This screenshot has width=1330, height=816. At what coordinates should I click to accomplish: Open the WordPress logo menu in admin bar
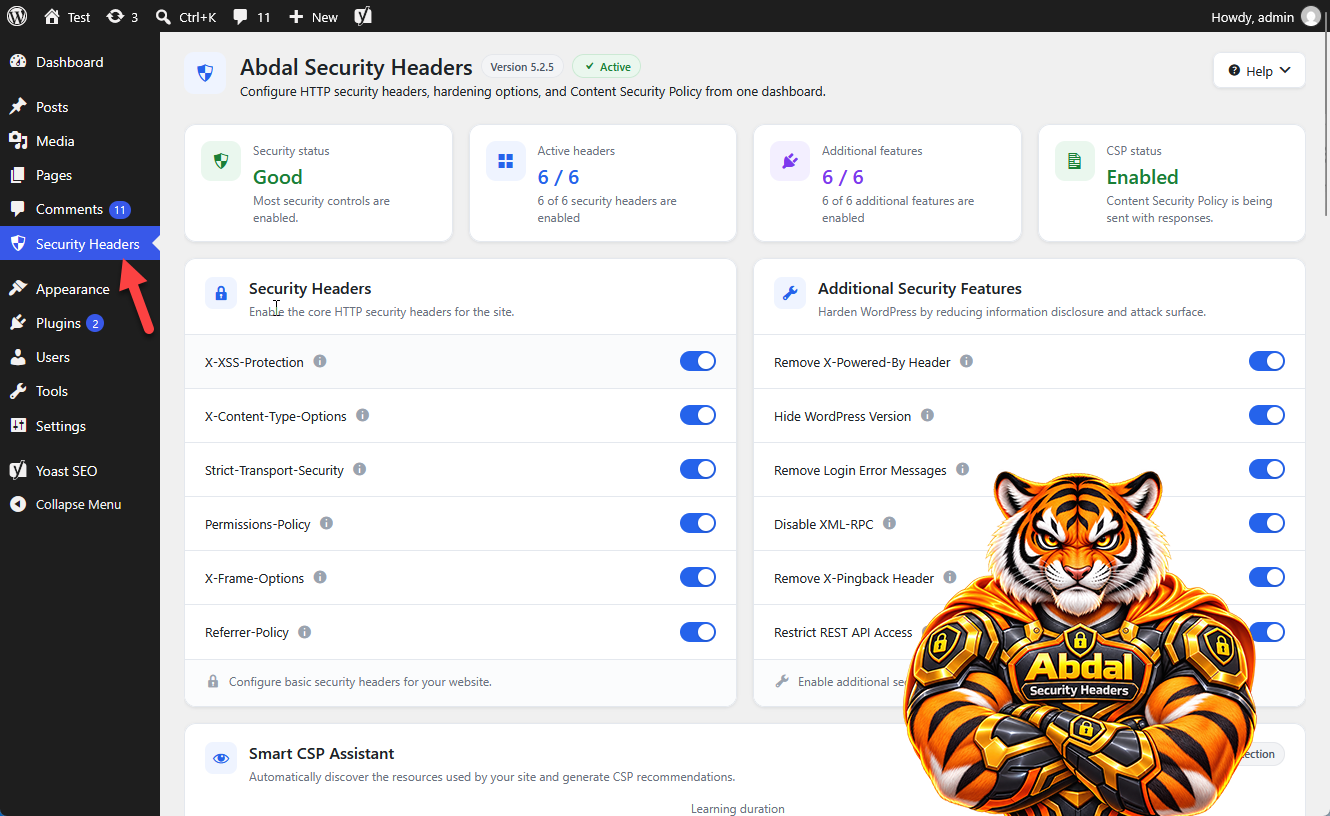pos(17,16)
